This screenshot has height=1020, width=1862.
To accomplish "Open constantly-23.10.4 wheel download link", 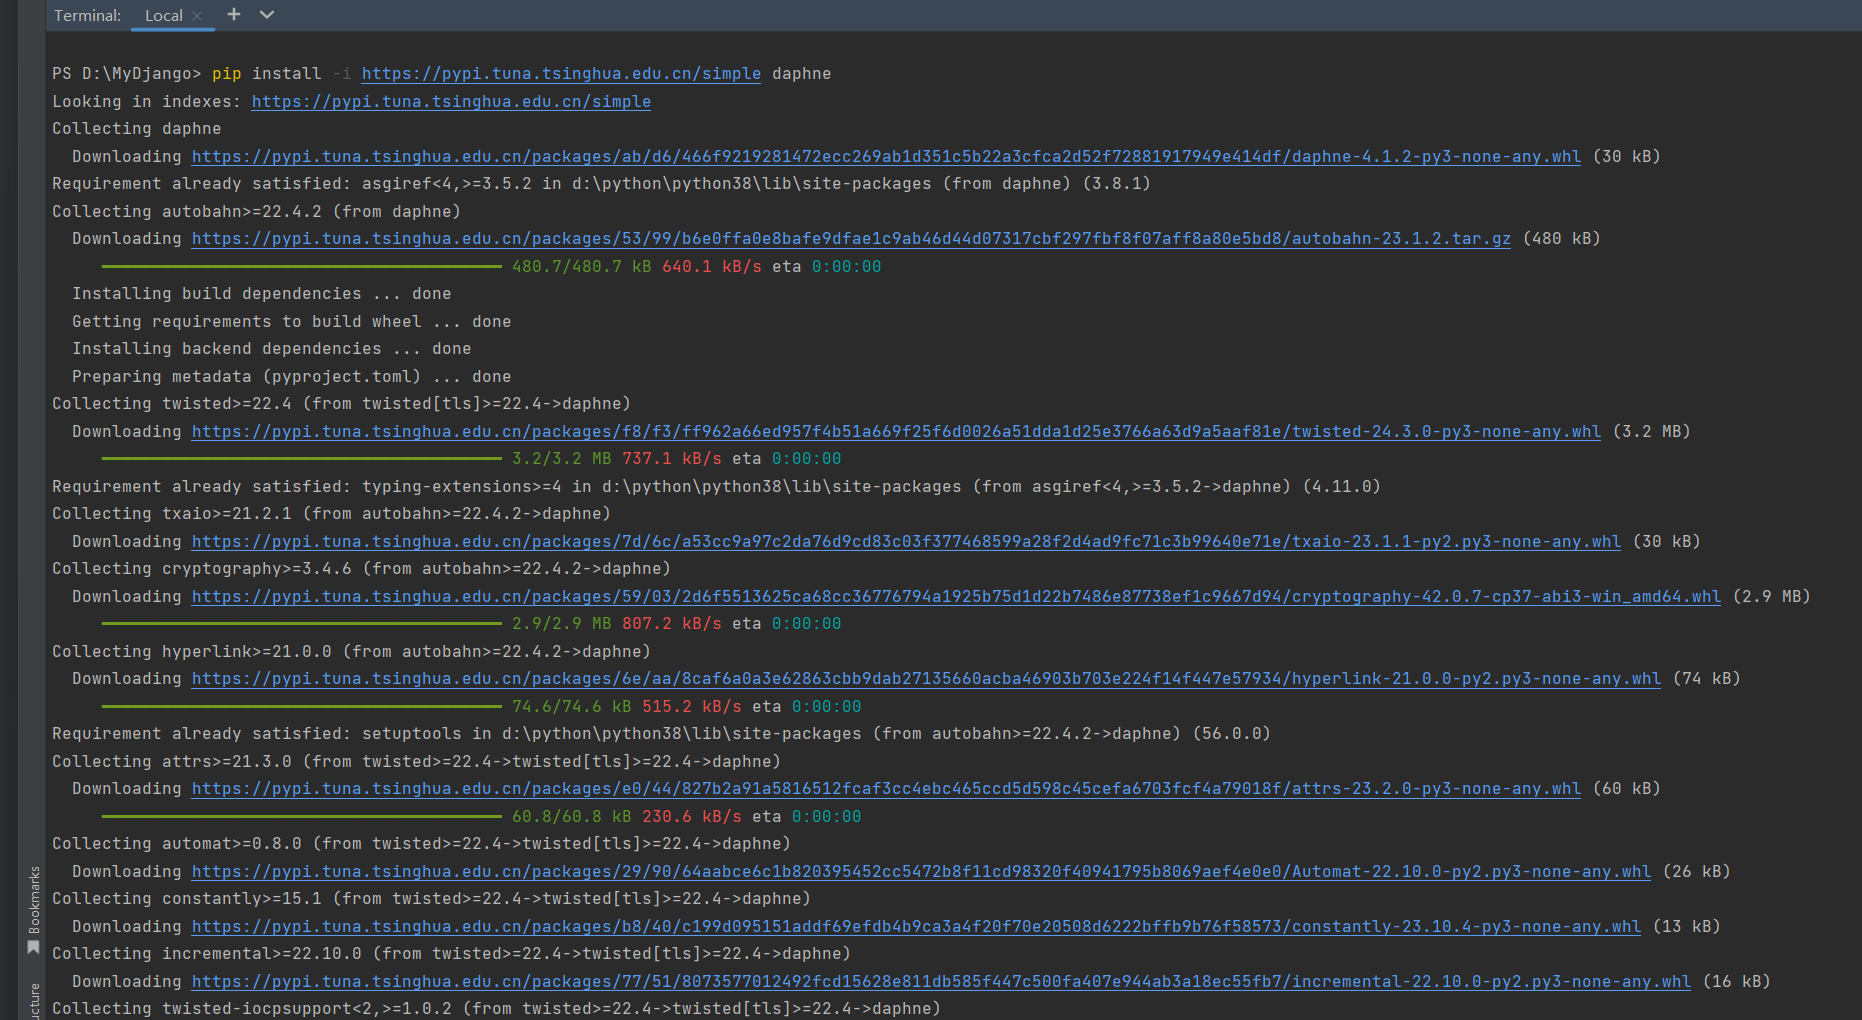I will [x=916, y=927].
